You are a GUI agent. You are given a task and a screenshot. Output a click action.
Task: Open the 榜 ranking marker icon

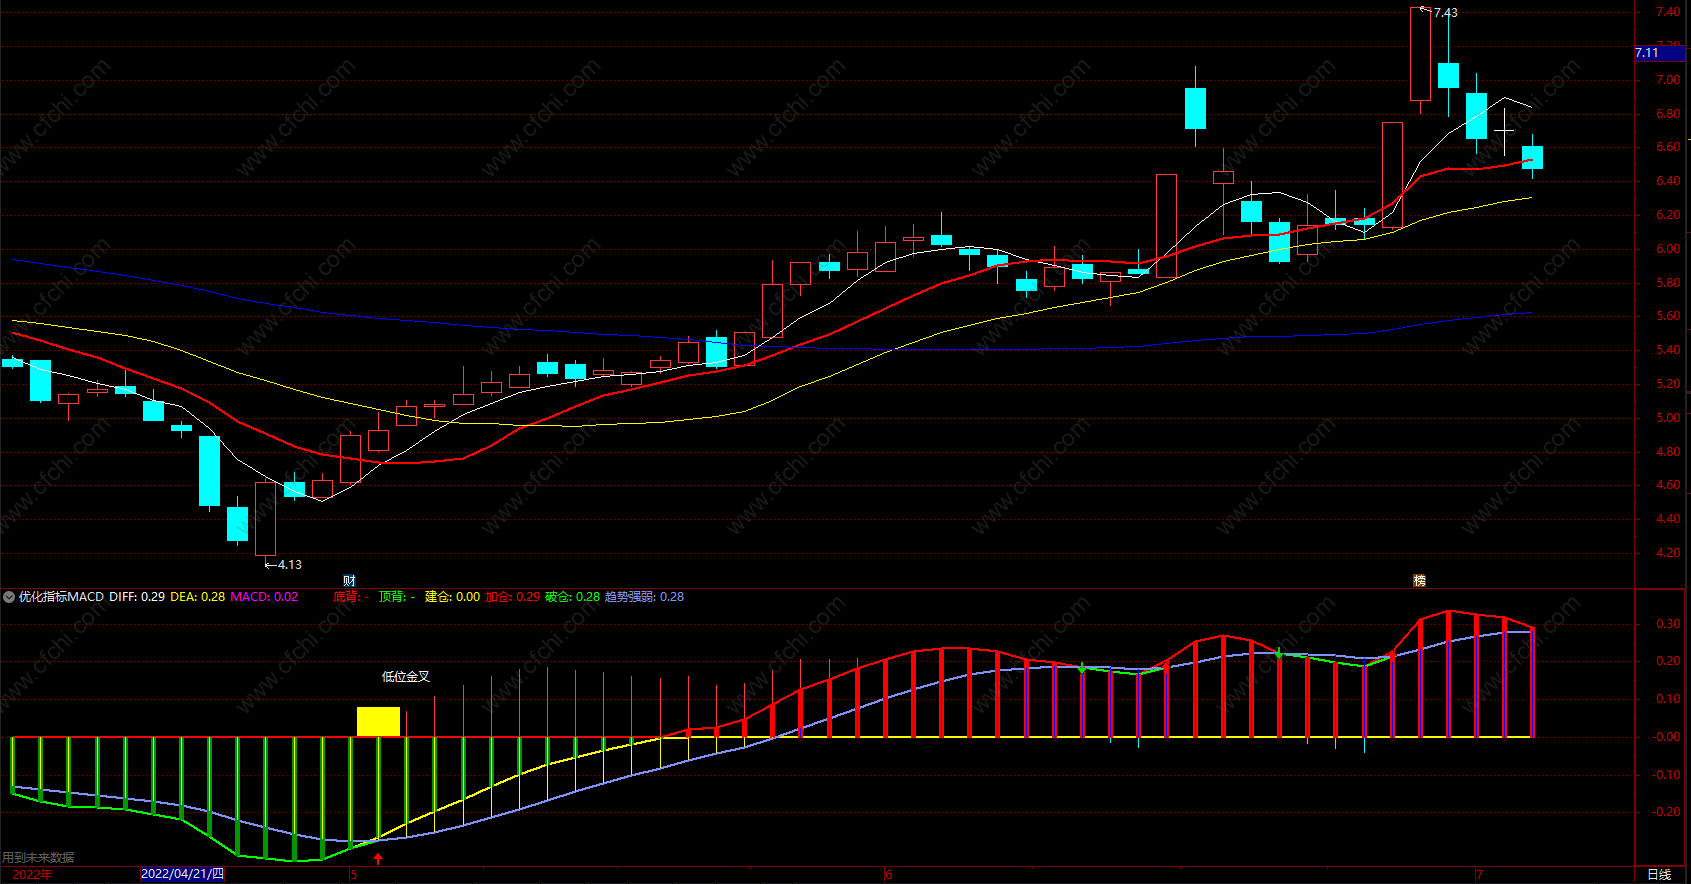click(x=1419, y=581)
